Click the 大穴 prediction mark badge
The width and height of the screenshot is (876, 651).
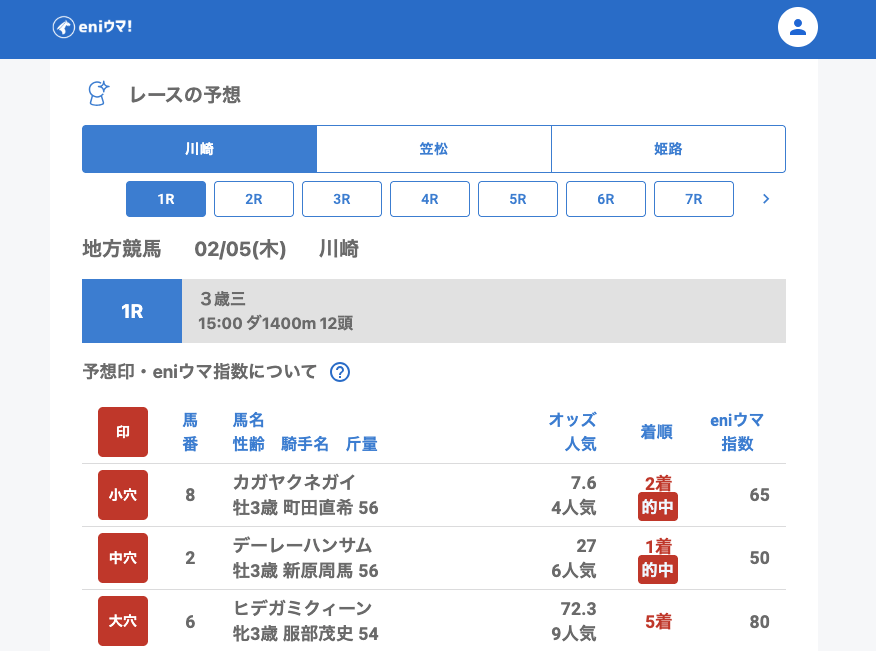point(123,621)
